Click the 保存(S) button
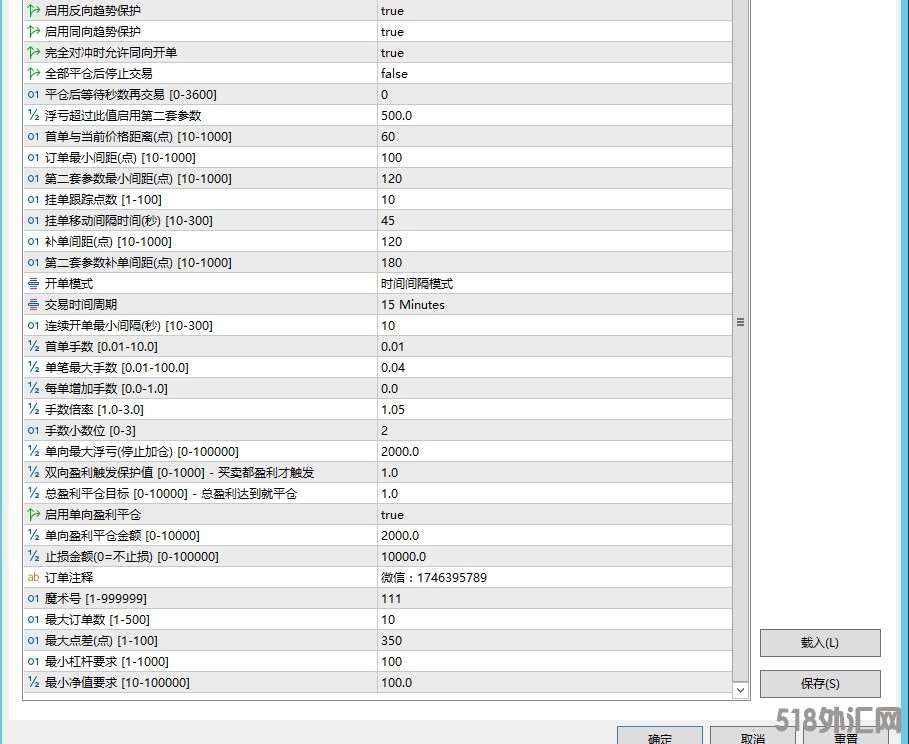Screen dimensions: 909x744 click(x=820, y=684)
